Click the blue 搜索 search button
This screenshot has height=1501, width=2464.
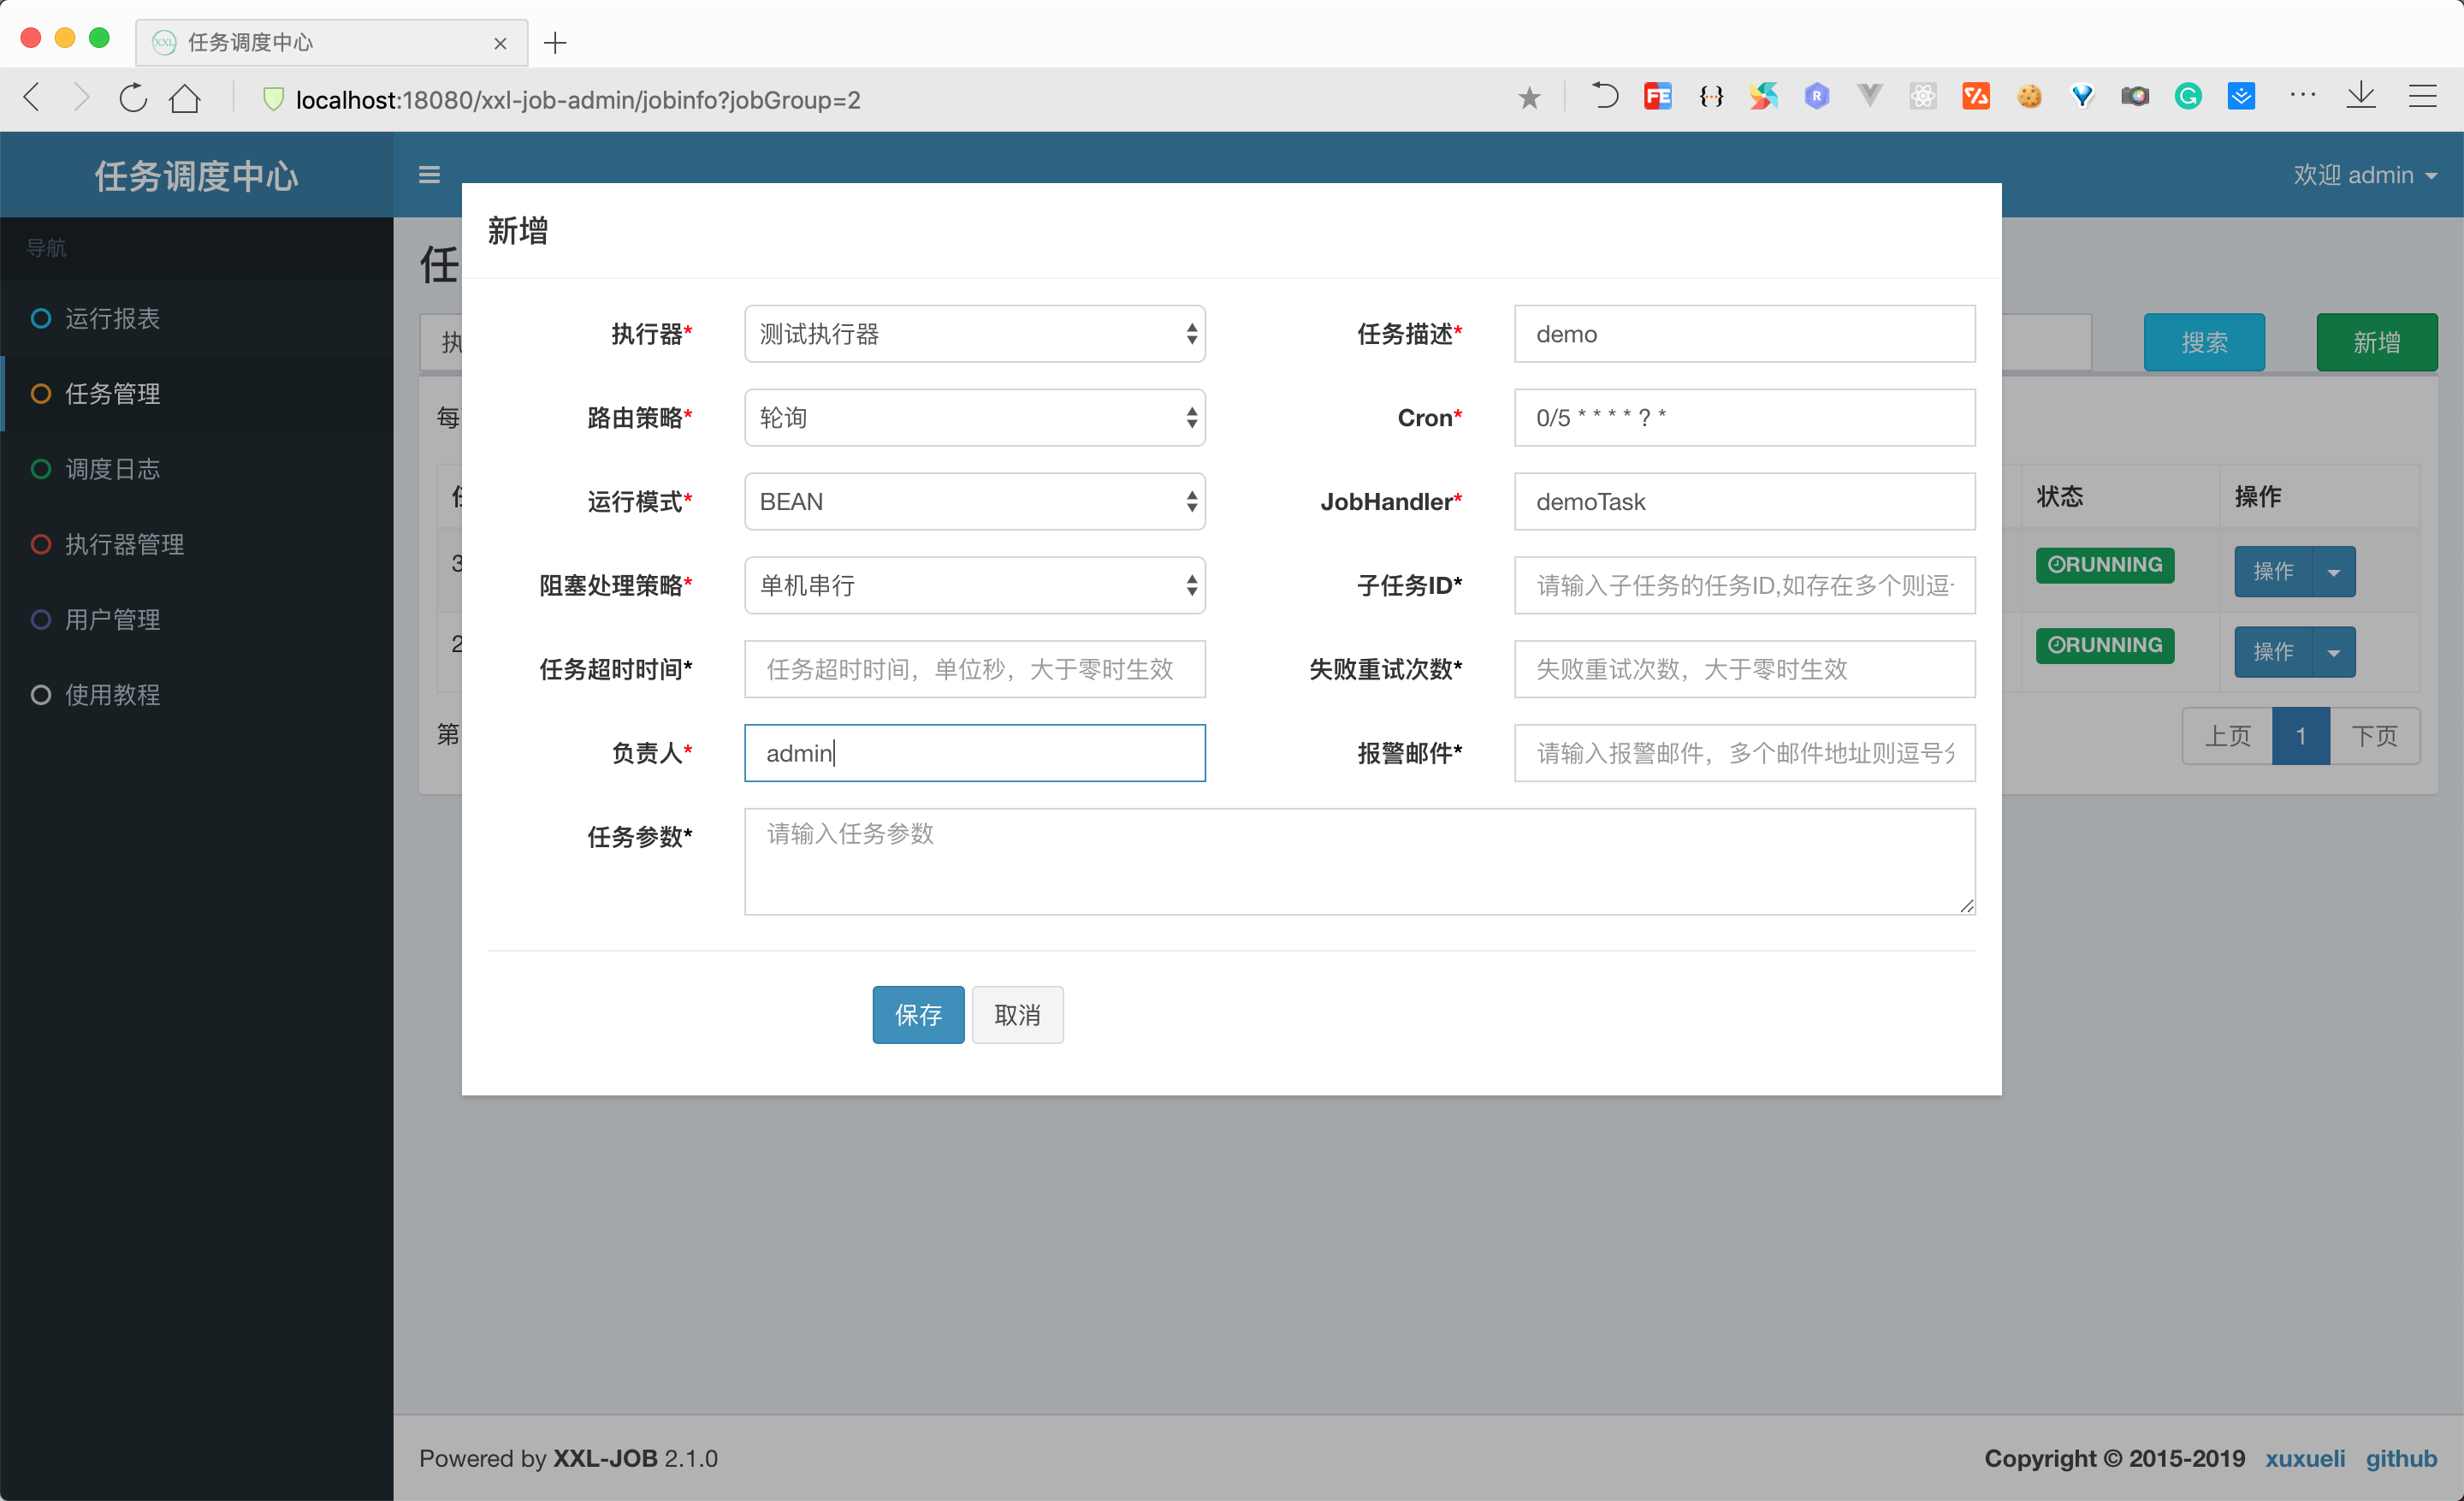point(2204,343)
